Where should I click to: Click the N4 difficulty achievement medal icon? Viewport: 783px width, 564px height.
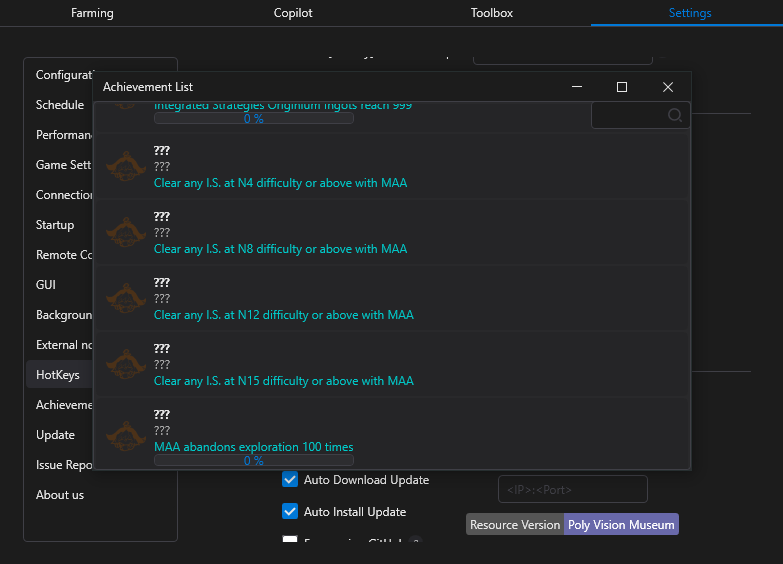[126, 166]
